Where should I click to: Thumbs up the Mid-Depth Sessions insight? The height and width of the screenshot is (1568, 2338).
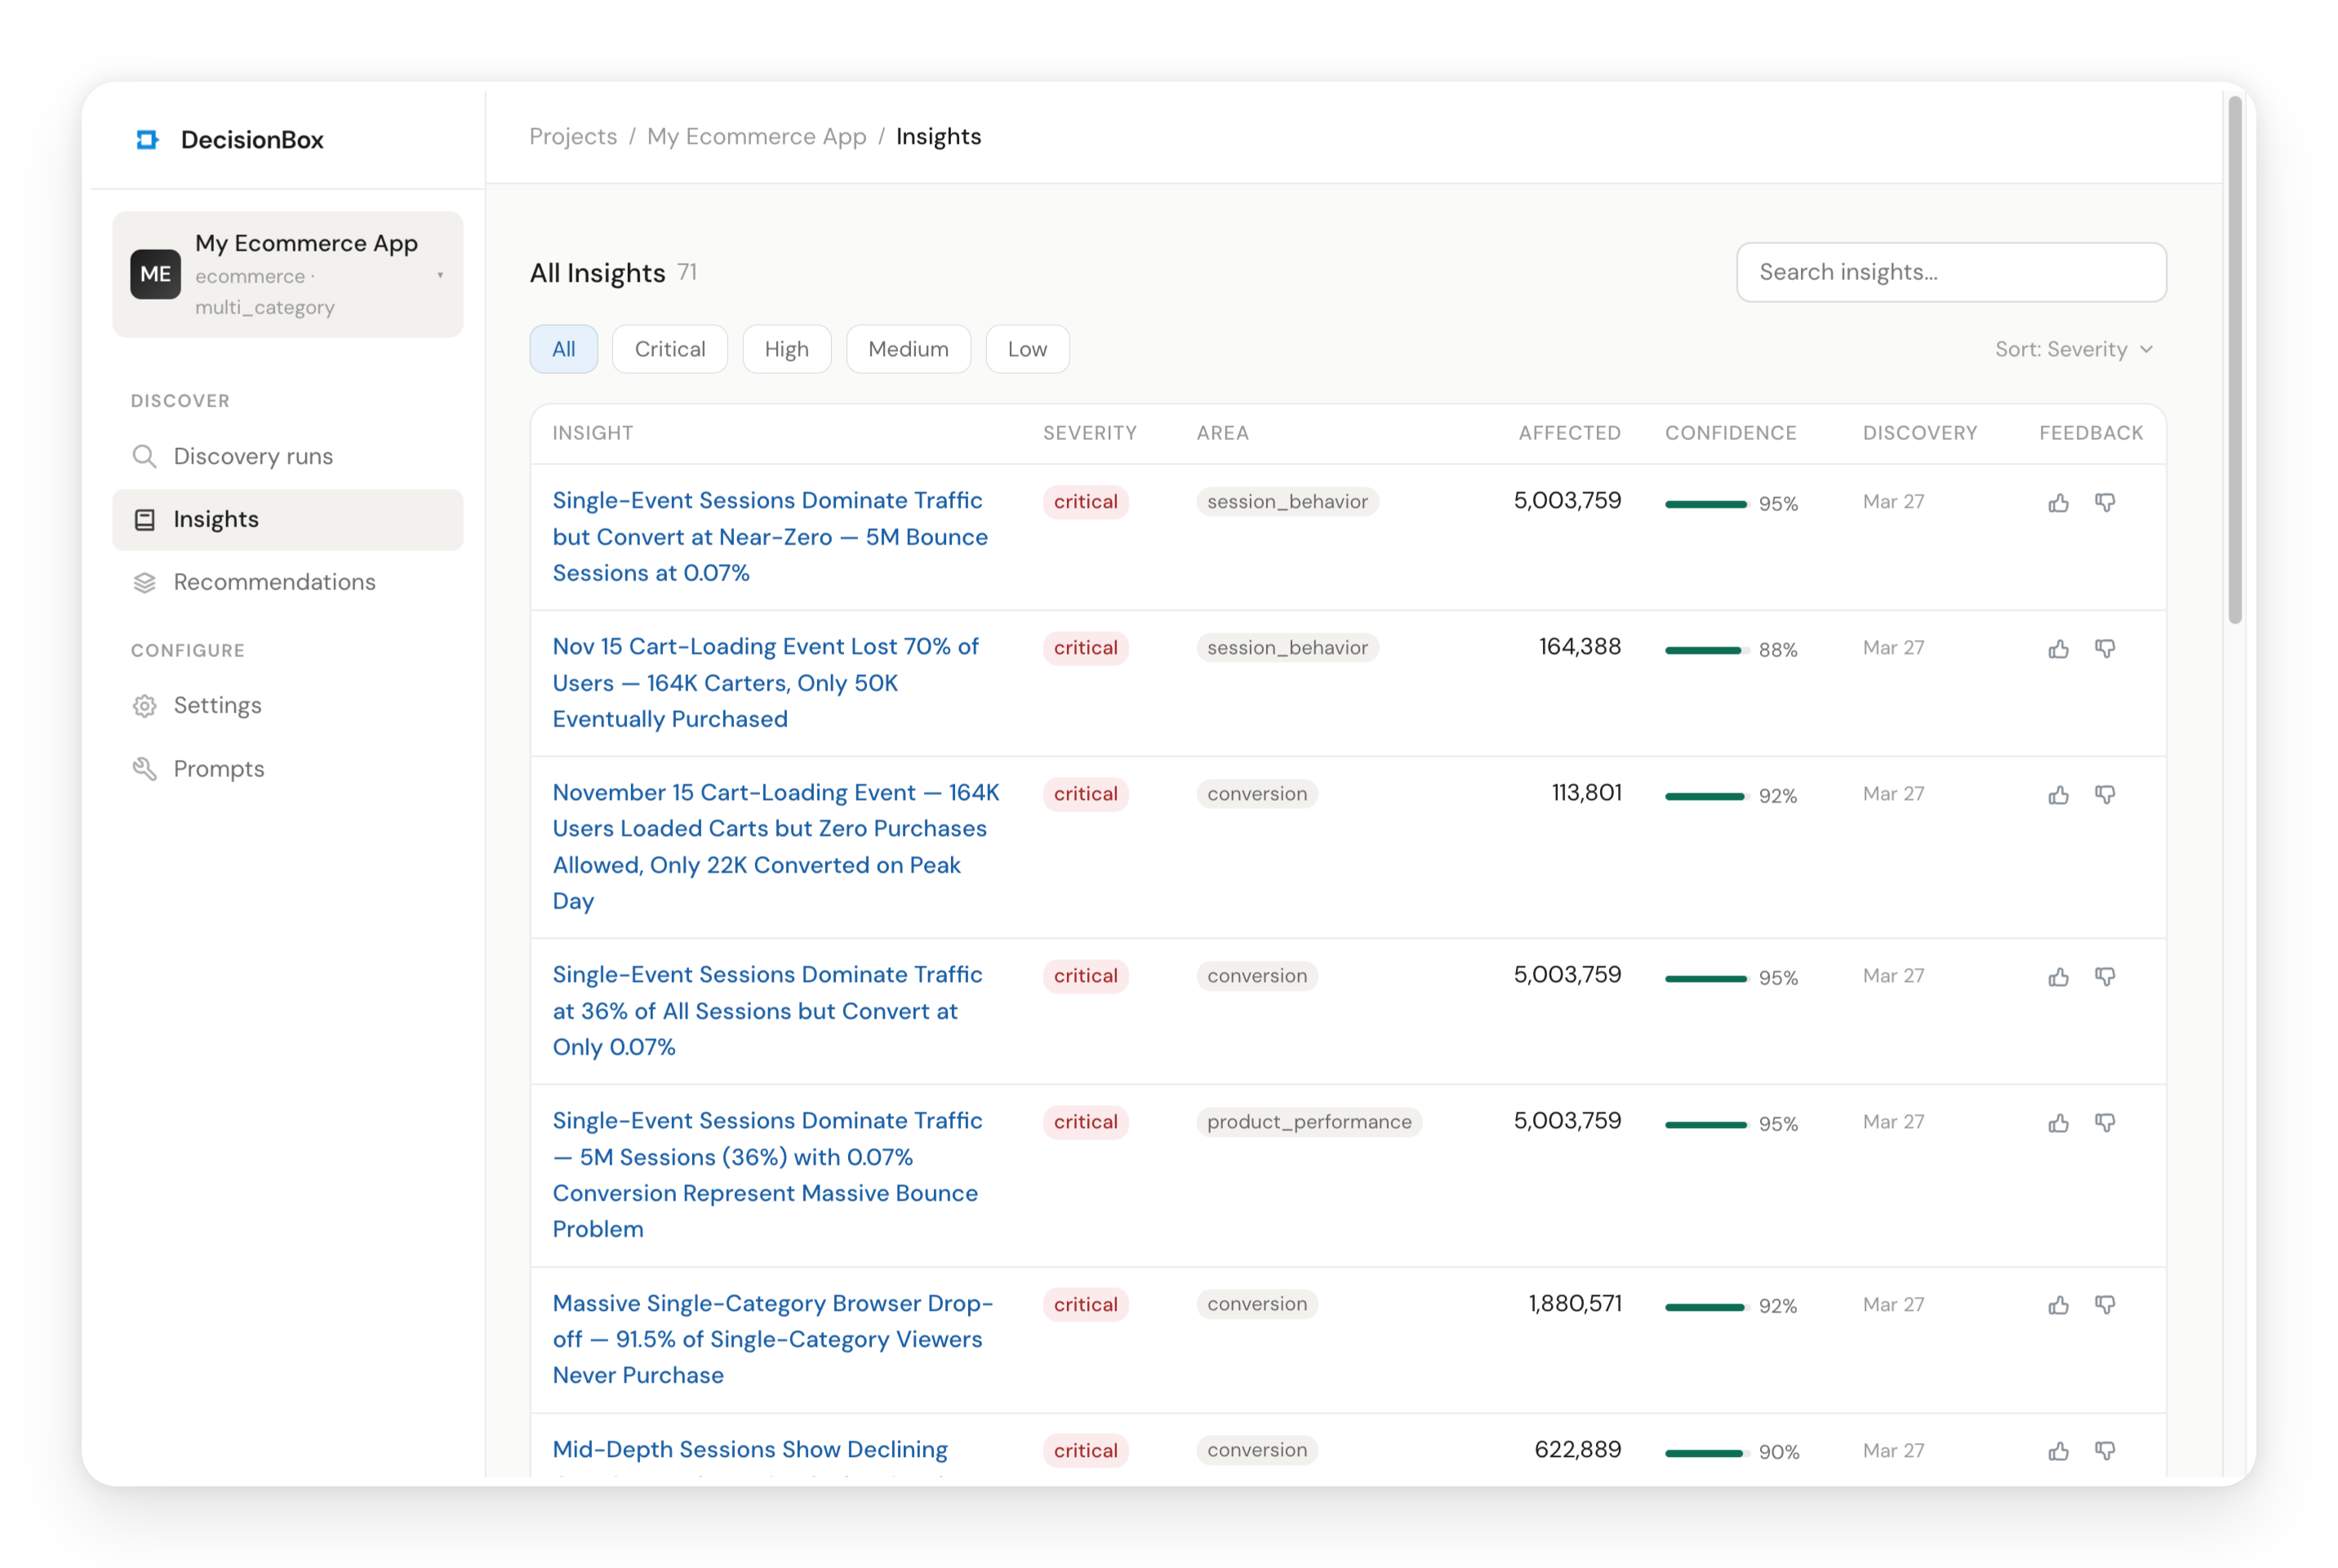click(x=2058, y=1450)
